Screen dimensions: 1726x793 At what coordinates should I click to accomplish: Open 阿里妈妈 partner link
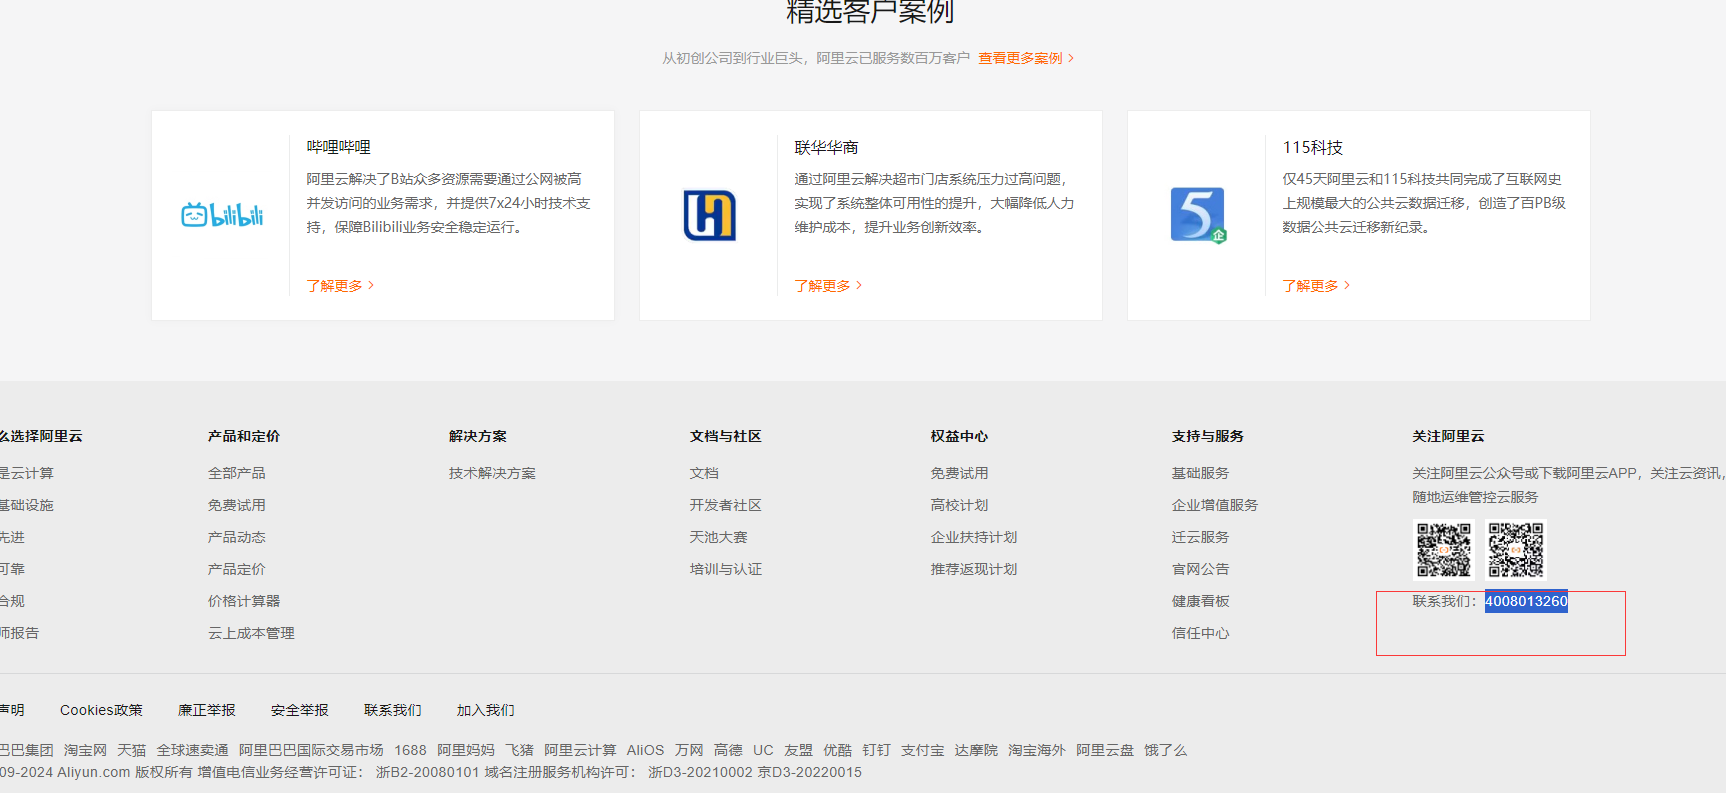(466, 750)
